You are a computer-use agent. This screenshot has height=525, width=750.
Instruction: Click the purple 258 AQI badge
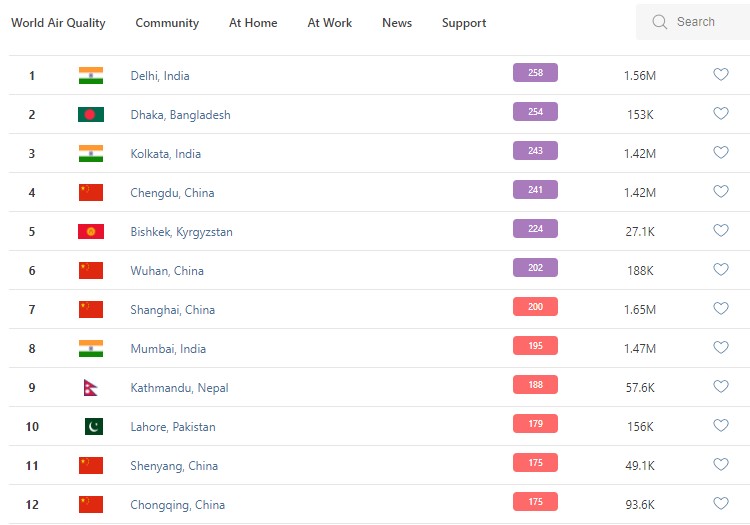pyautogui.click(x=535, y=73)
